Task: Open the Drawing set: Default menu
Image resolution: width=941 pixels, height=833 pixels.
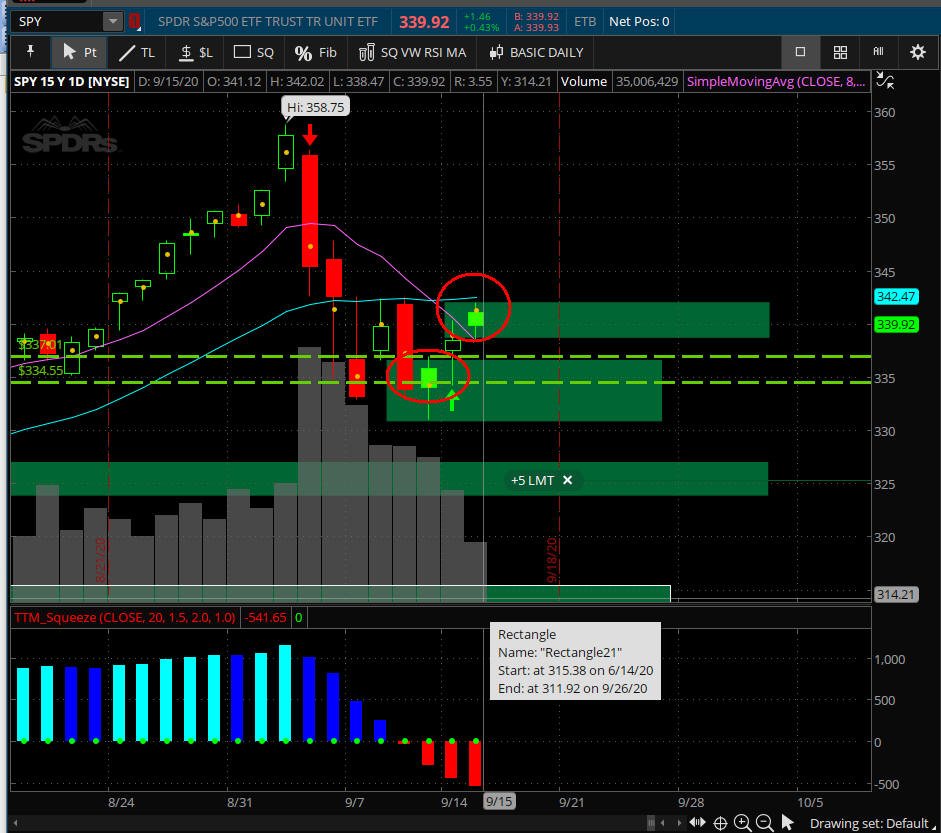Action: coord(868,823)
